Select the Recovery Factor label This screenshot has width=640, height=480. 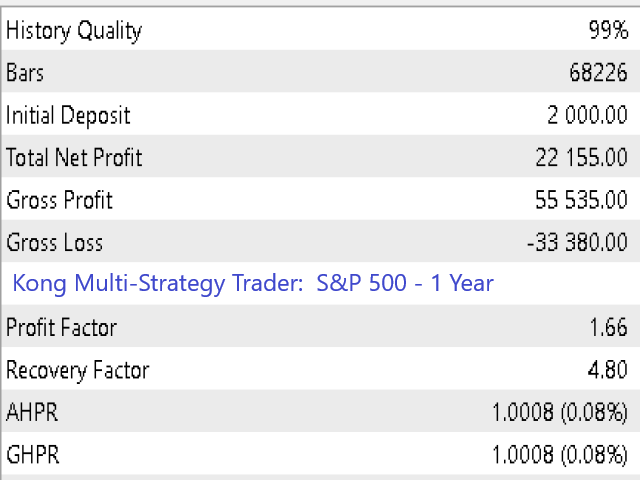tap(78, 371)
